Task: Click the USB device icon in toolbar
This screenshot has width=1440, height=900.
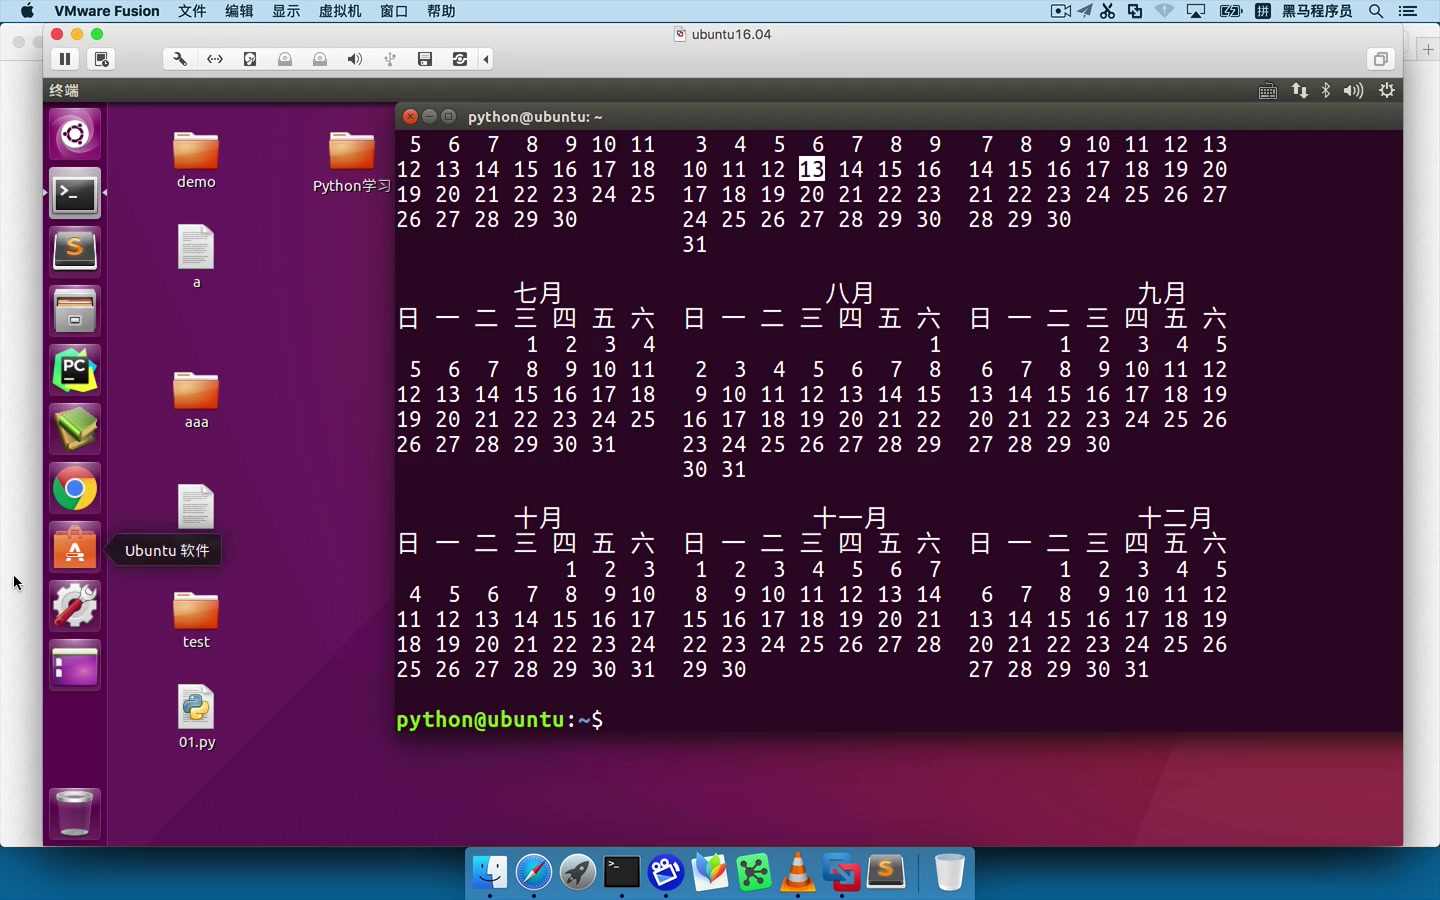Action: point(390,59)
